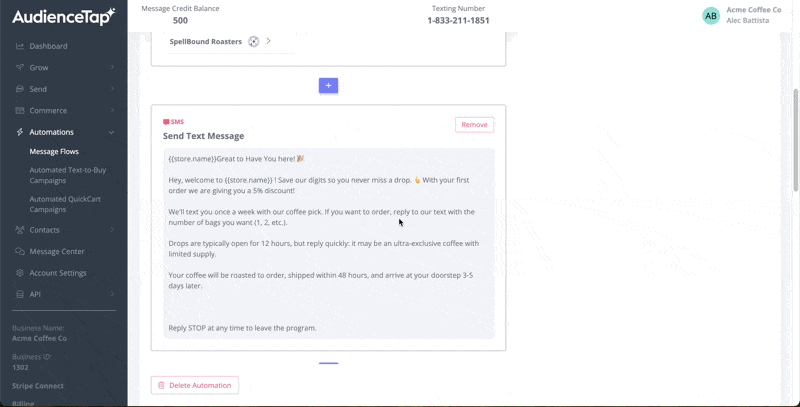Click the SpellBound Roasters label

click(206, 41)
